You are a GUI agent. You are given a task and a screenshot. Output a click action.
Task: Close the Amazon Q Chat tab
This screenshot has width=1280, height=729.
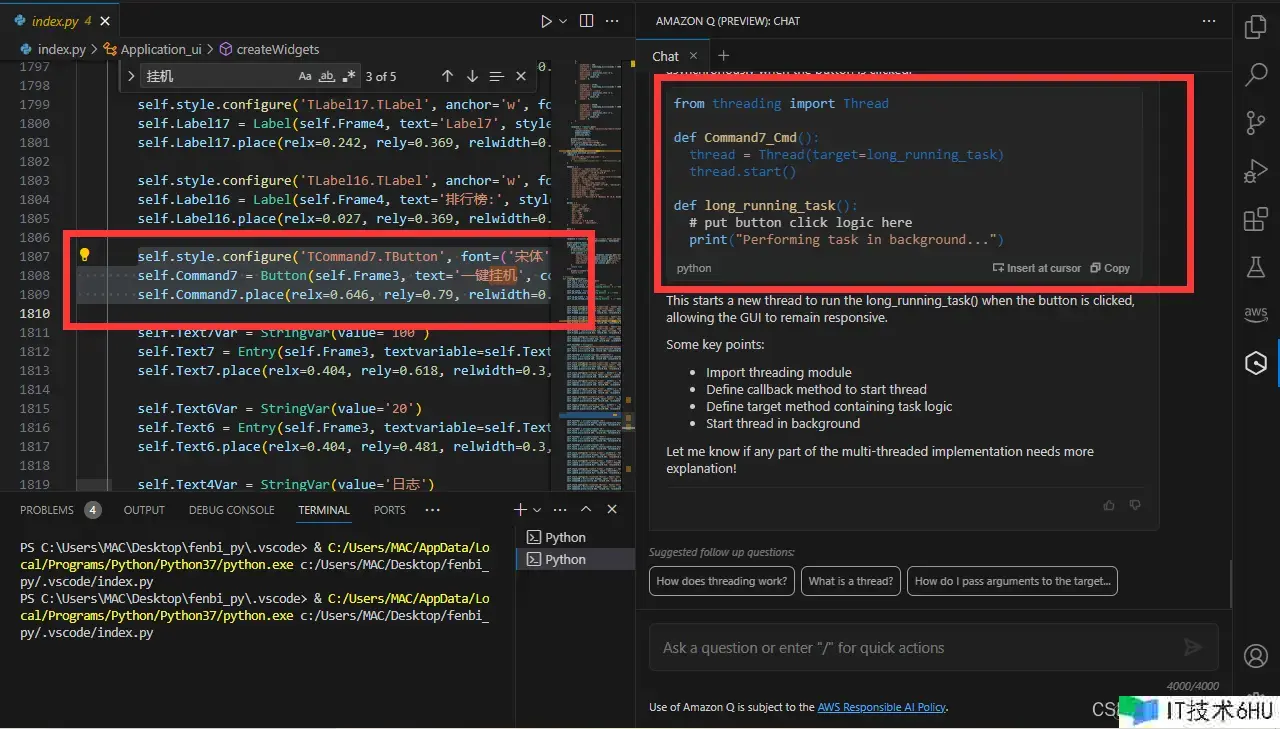coord(695,56)
